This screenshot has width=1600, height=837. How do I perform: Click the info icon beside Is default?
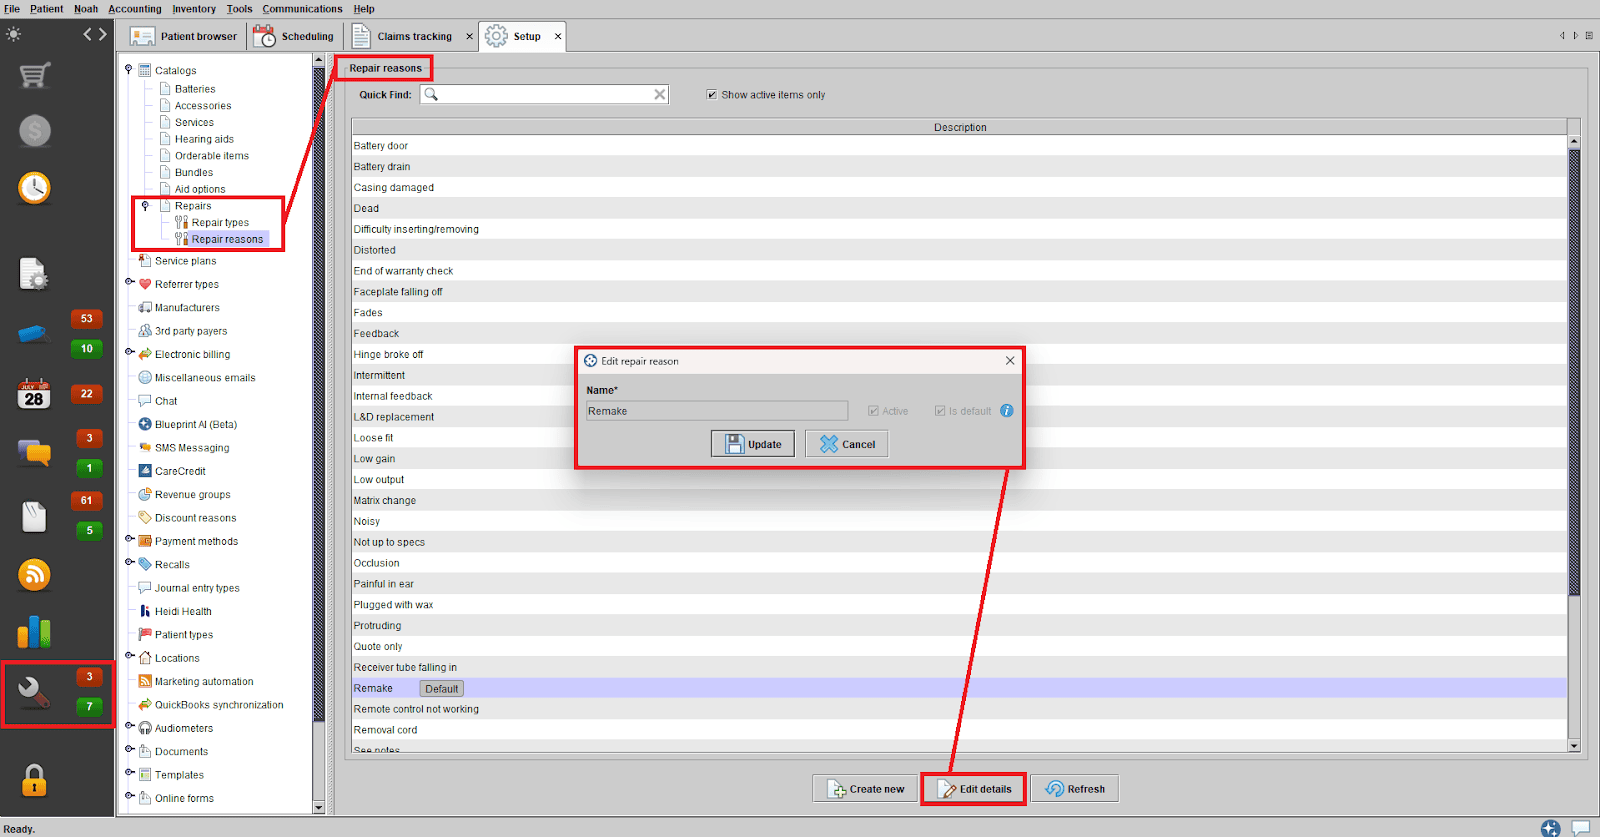coord(1007,411)
